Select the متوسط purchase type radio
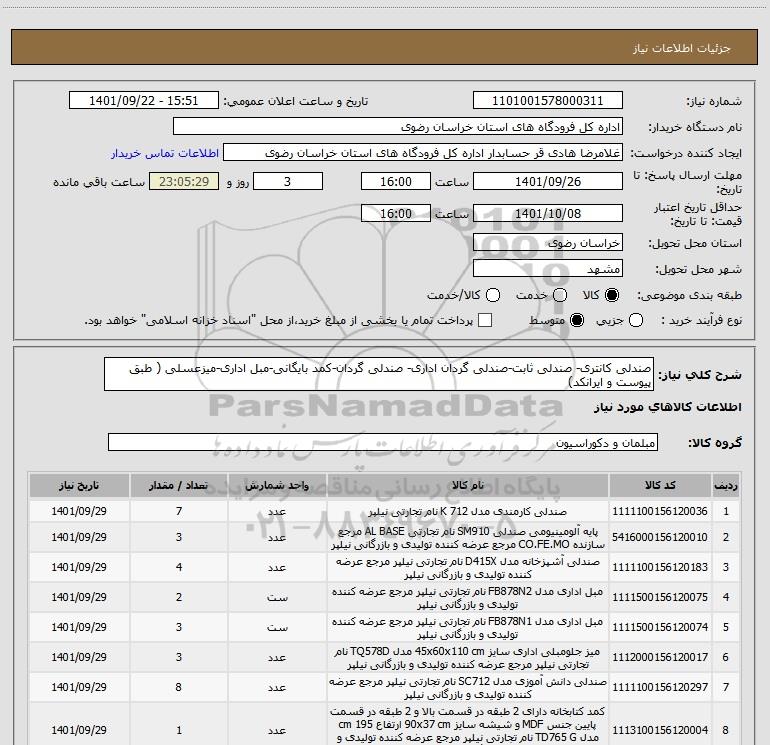The height and width of the screenshot is (745, 770). tap(577, 320)
